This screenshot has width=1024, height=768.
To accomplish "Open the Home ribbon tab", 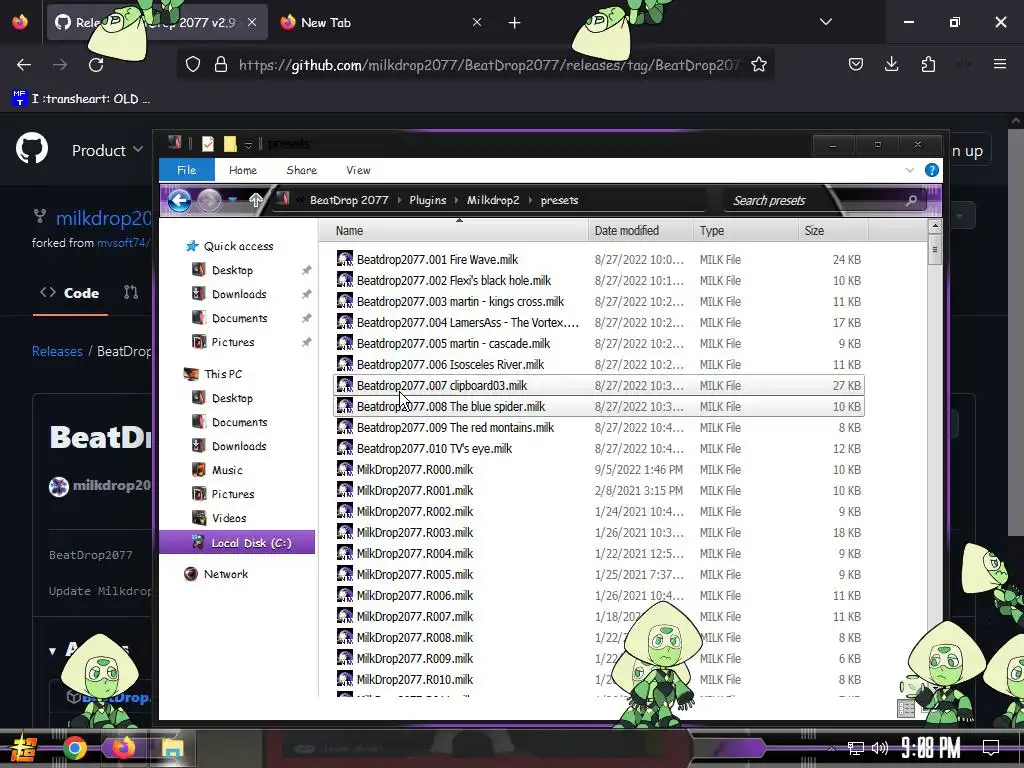I will (x=243, y=170).
